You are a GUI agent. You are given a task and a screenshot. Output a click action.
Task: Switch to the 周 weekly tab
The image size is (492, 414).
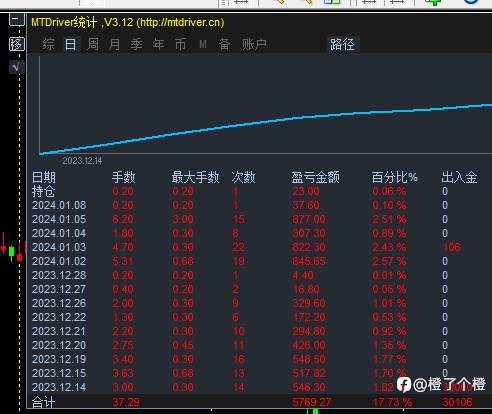point(93,44)
